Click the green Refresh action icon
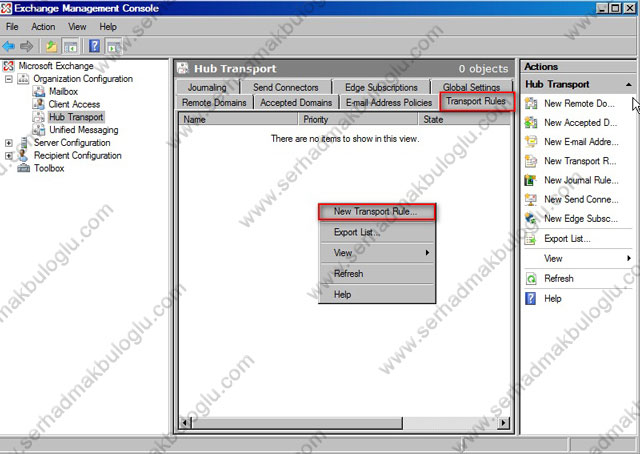The image size is (640, 454). (531, 278)
